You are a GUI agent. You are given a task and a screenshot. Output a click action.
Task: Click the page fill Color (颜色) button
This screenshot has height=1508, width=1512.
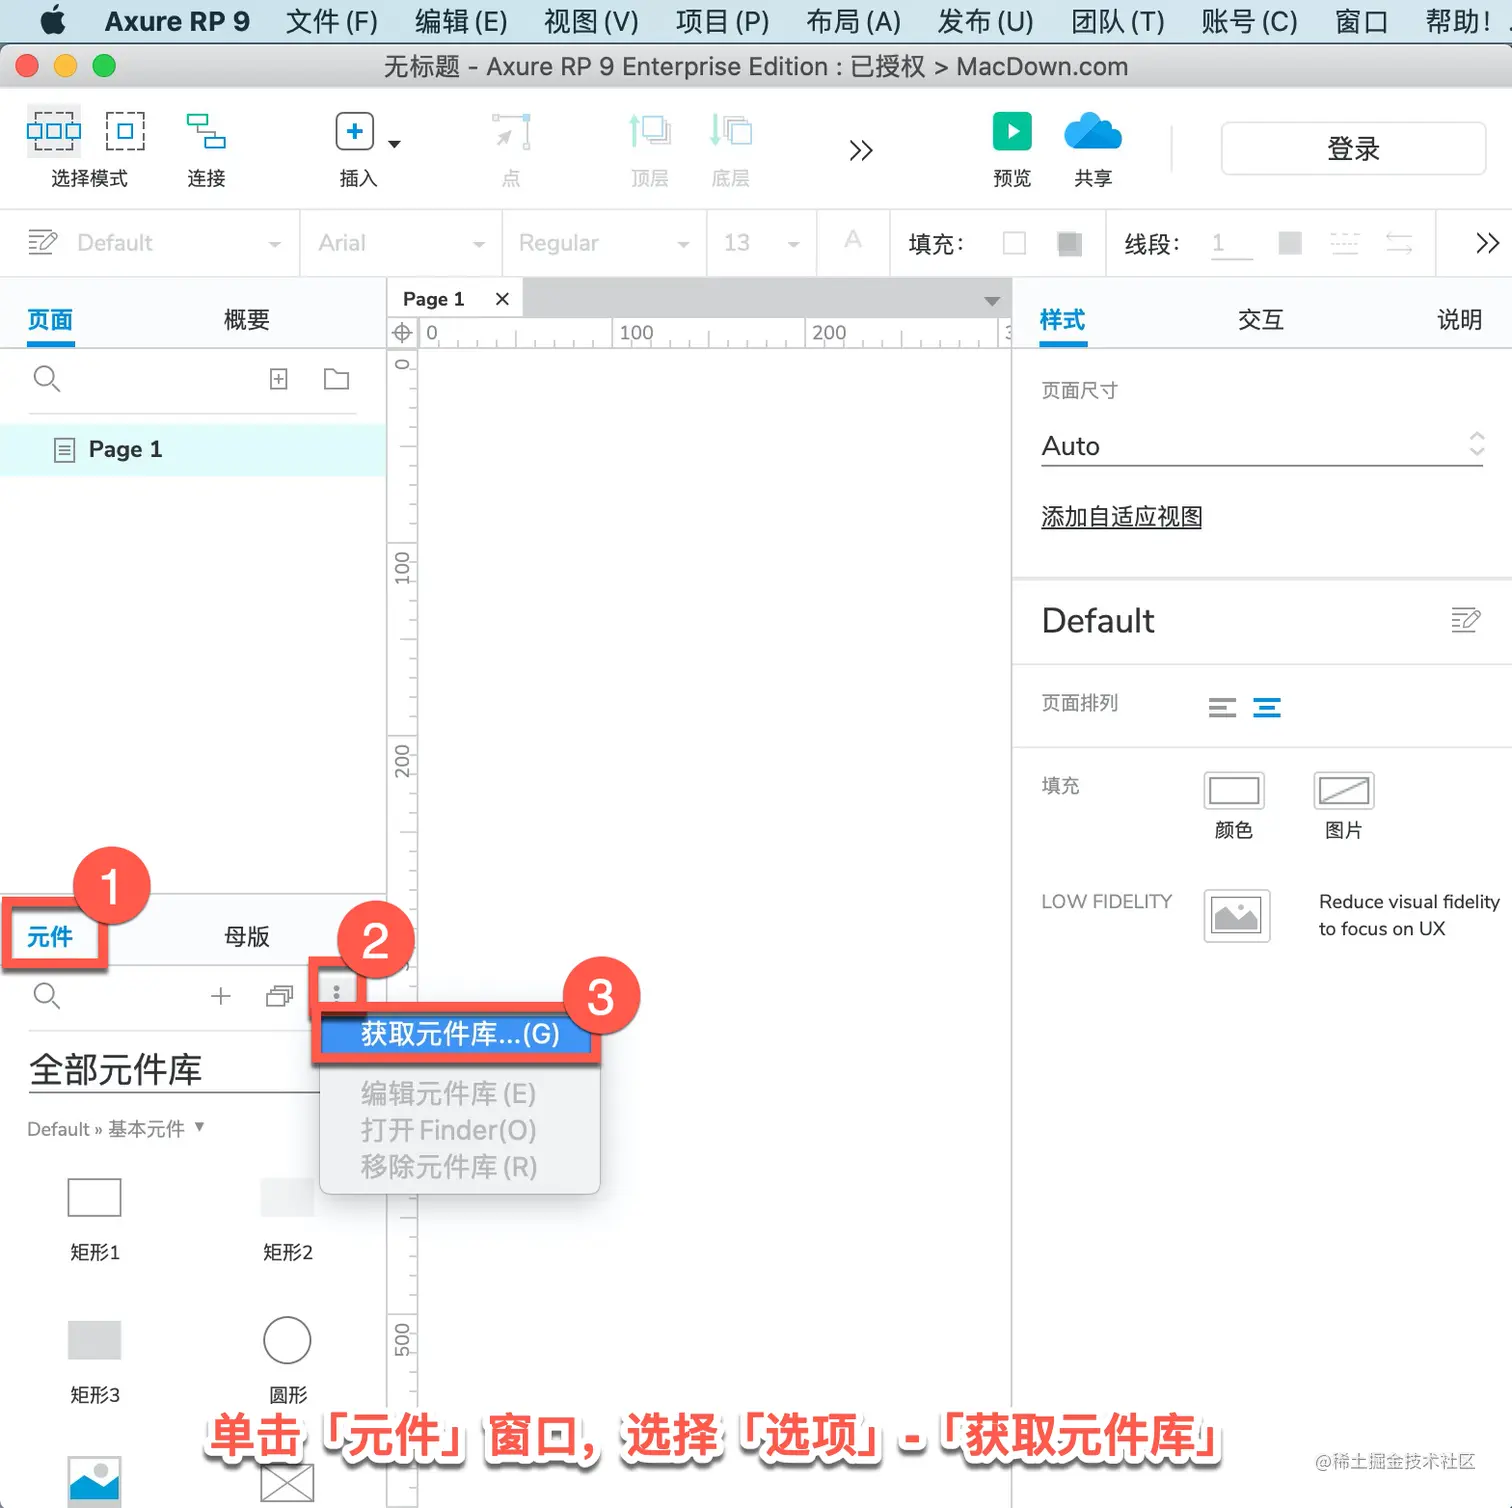(x=1234, y=791)
